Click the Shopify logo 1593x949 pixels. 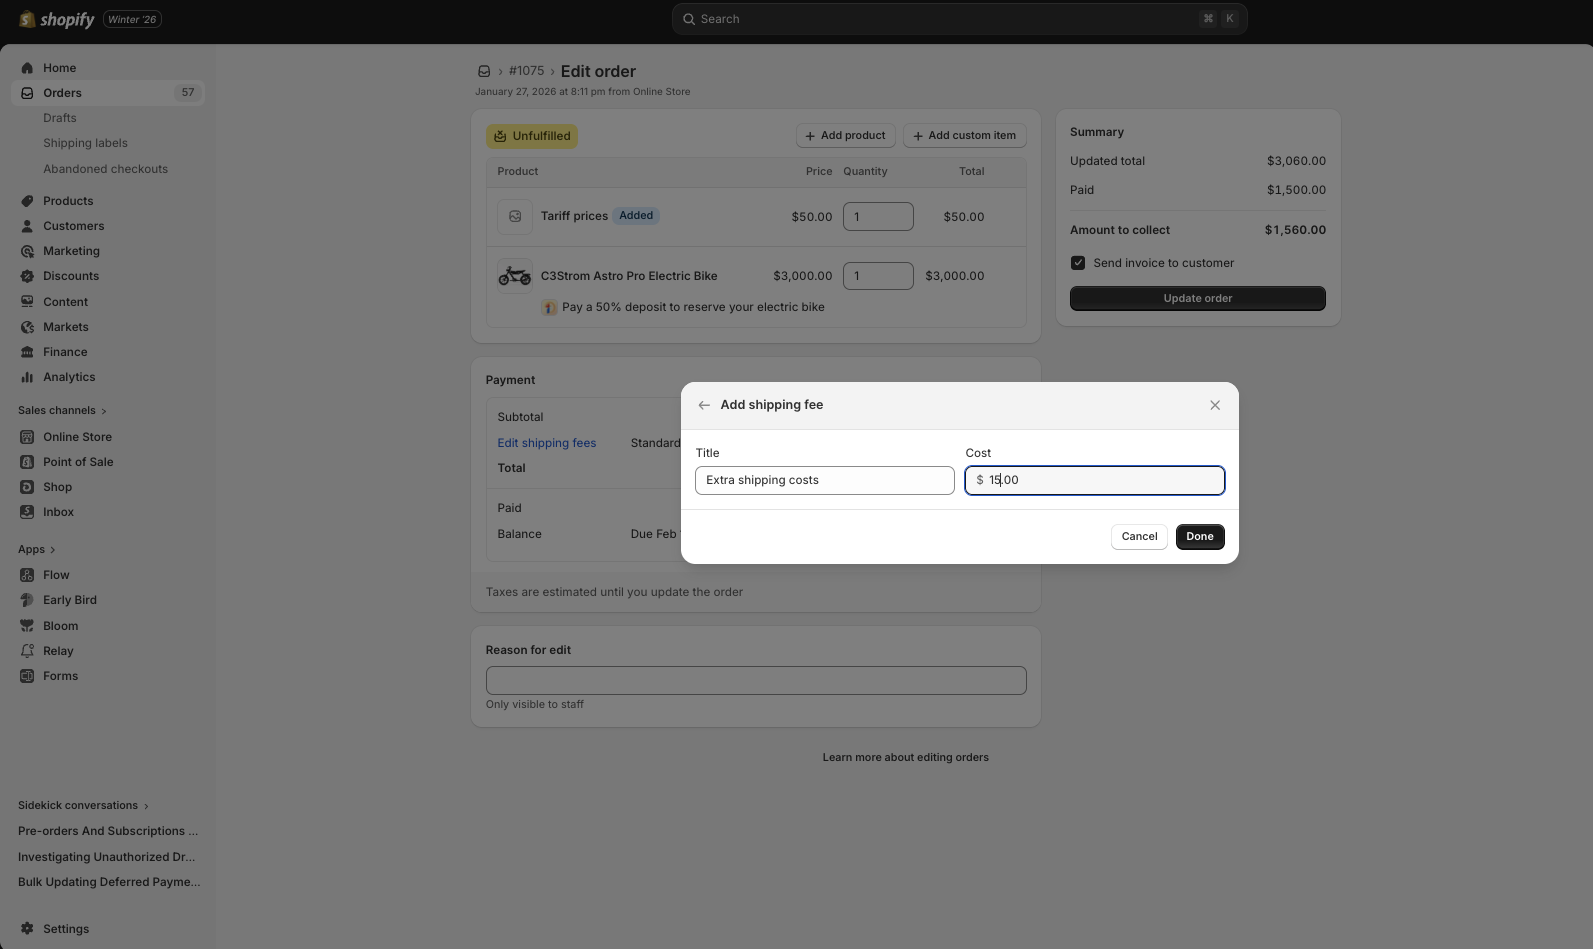[x=56, y=19]
